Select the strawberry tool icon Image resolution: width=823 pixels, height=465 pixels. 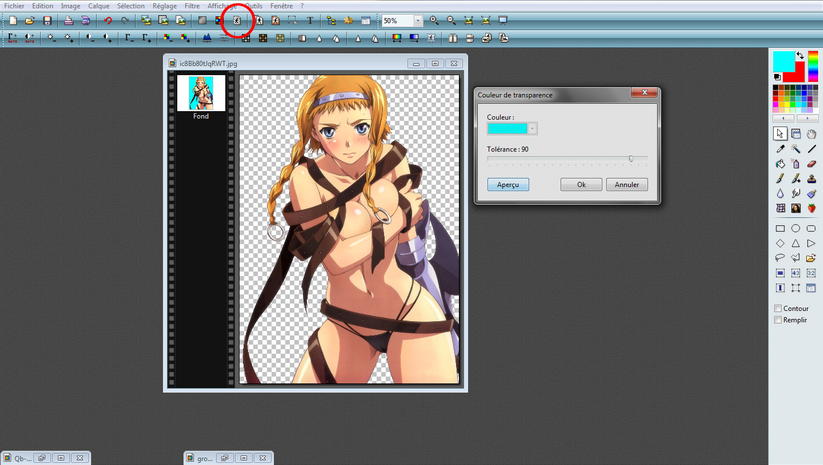811,208
